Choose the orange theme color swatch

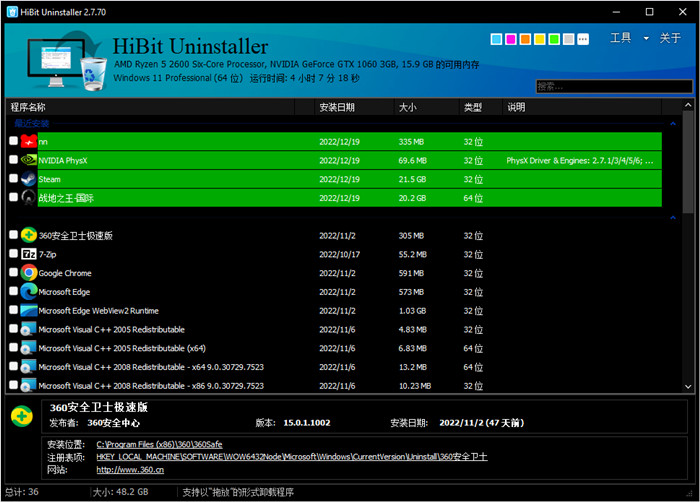click(525, 39)
